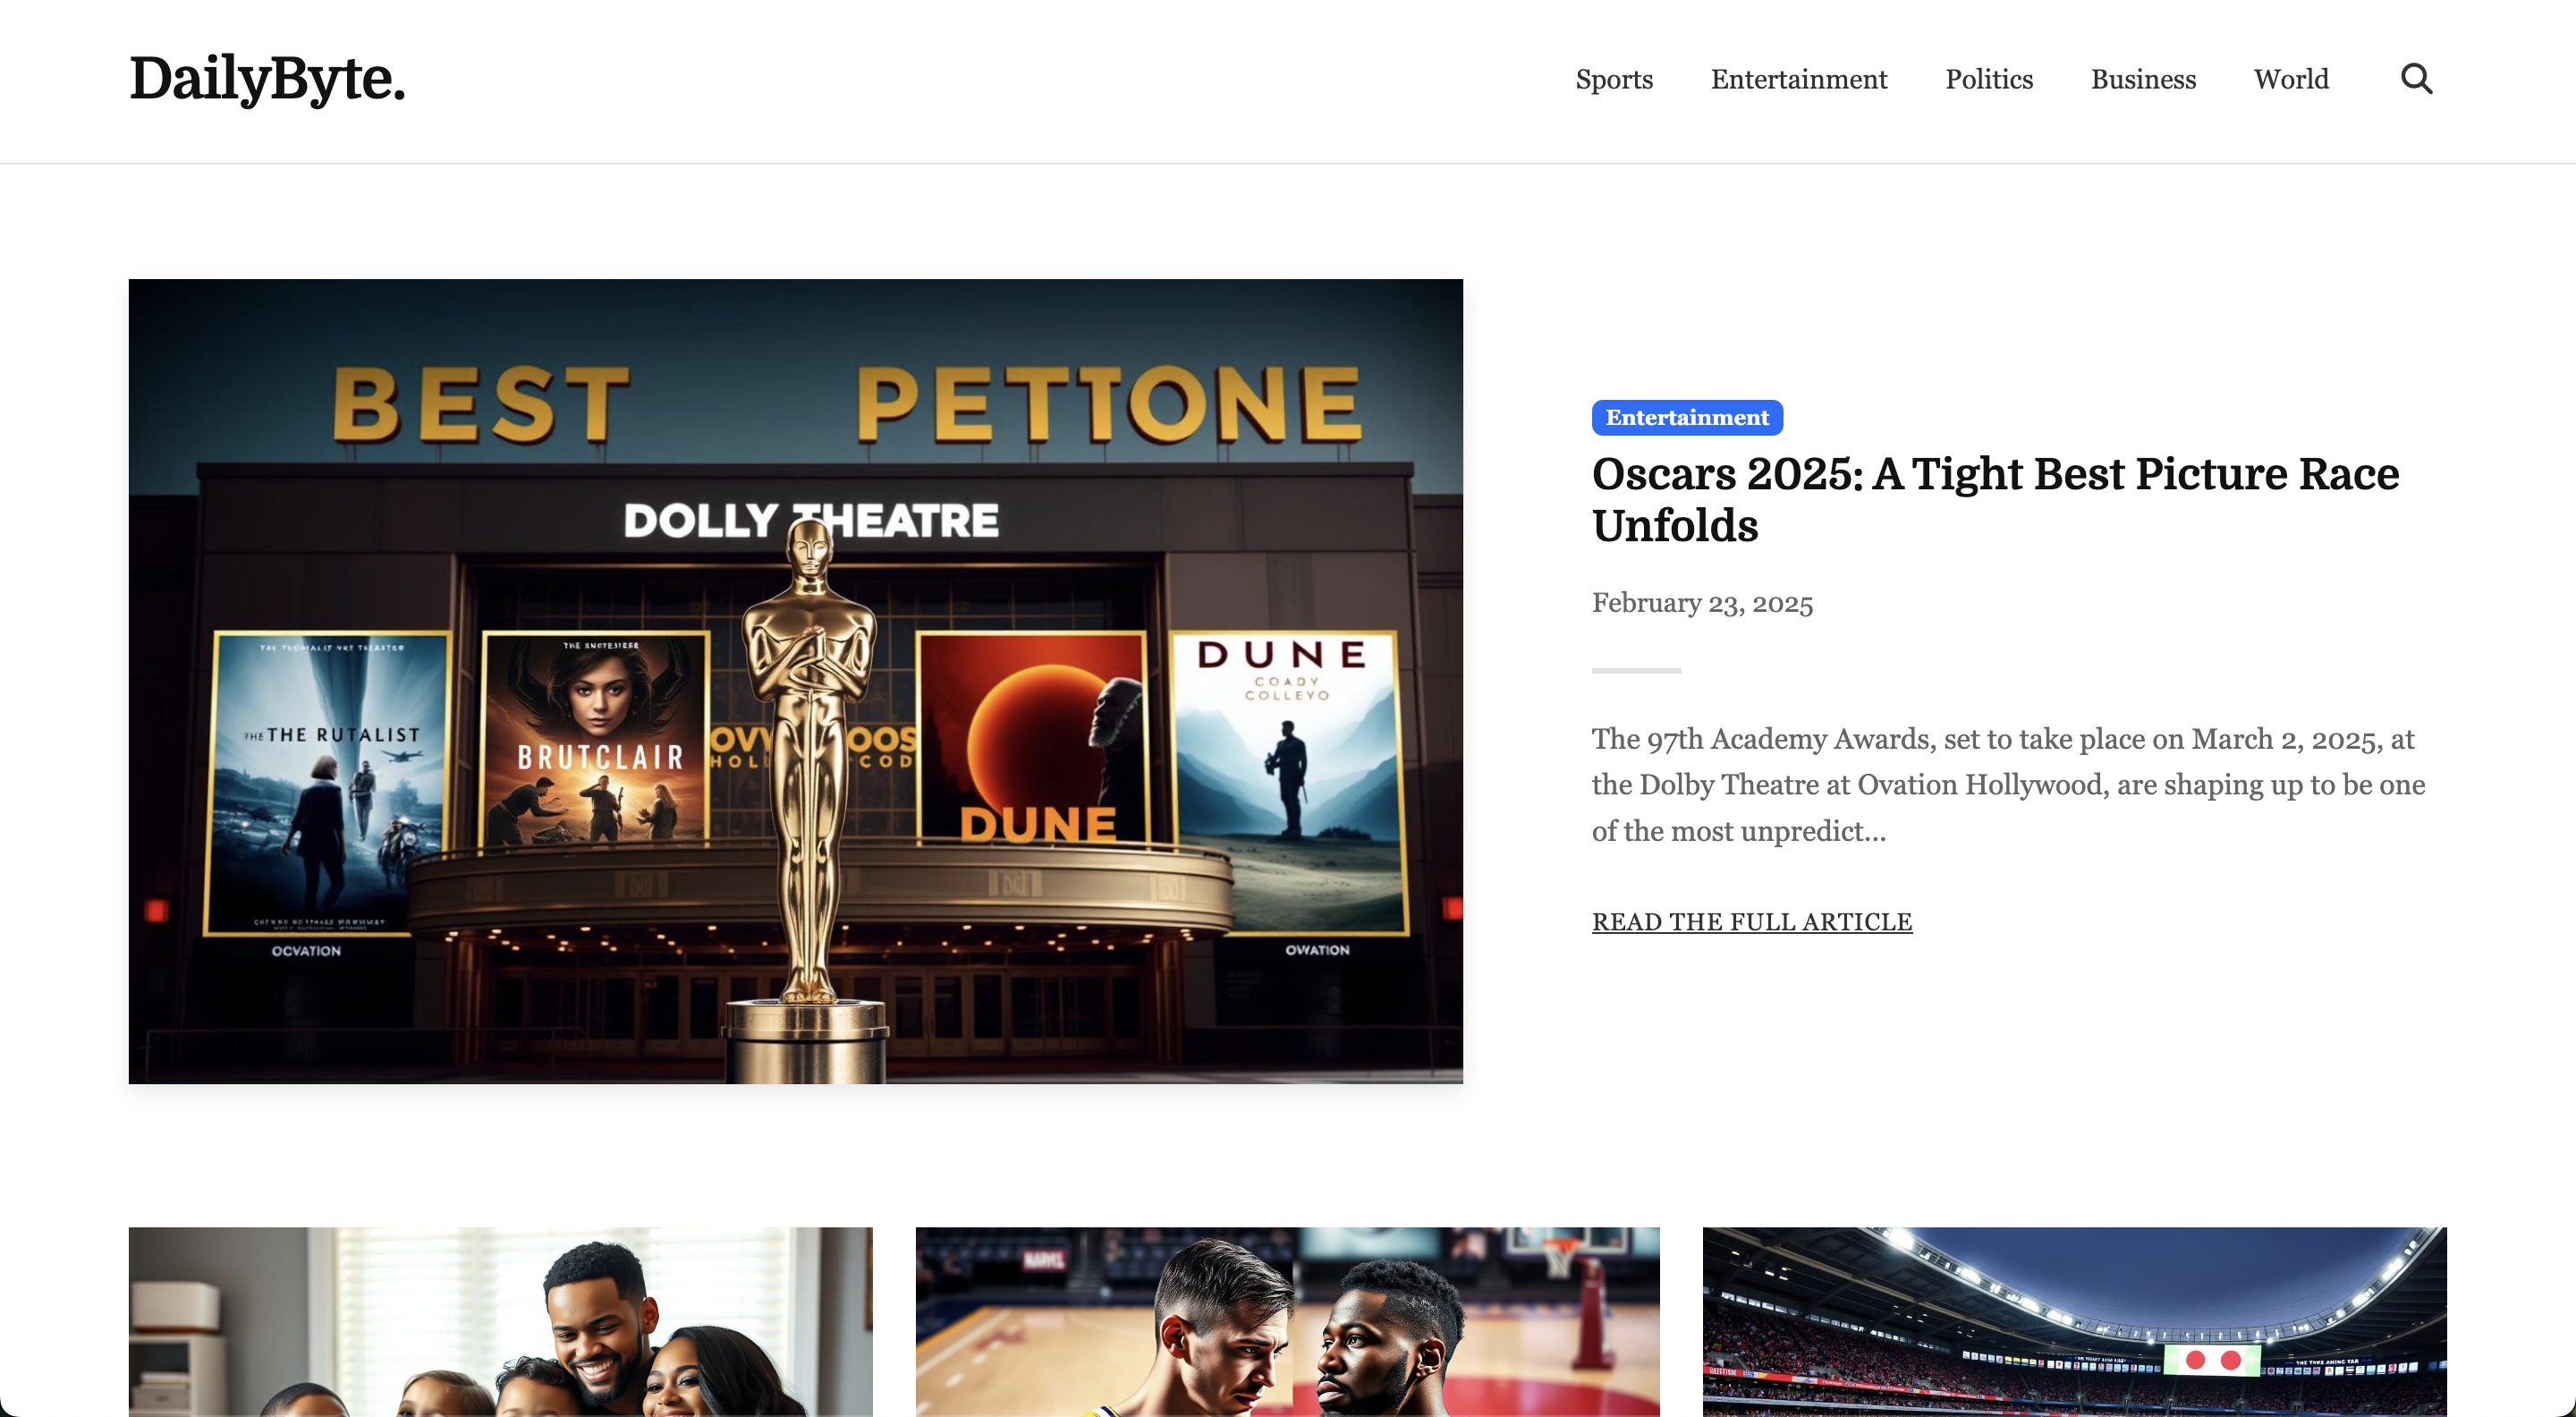
Task: Click READ THE FULL ARTICLE link
Action: [1752, 921]
